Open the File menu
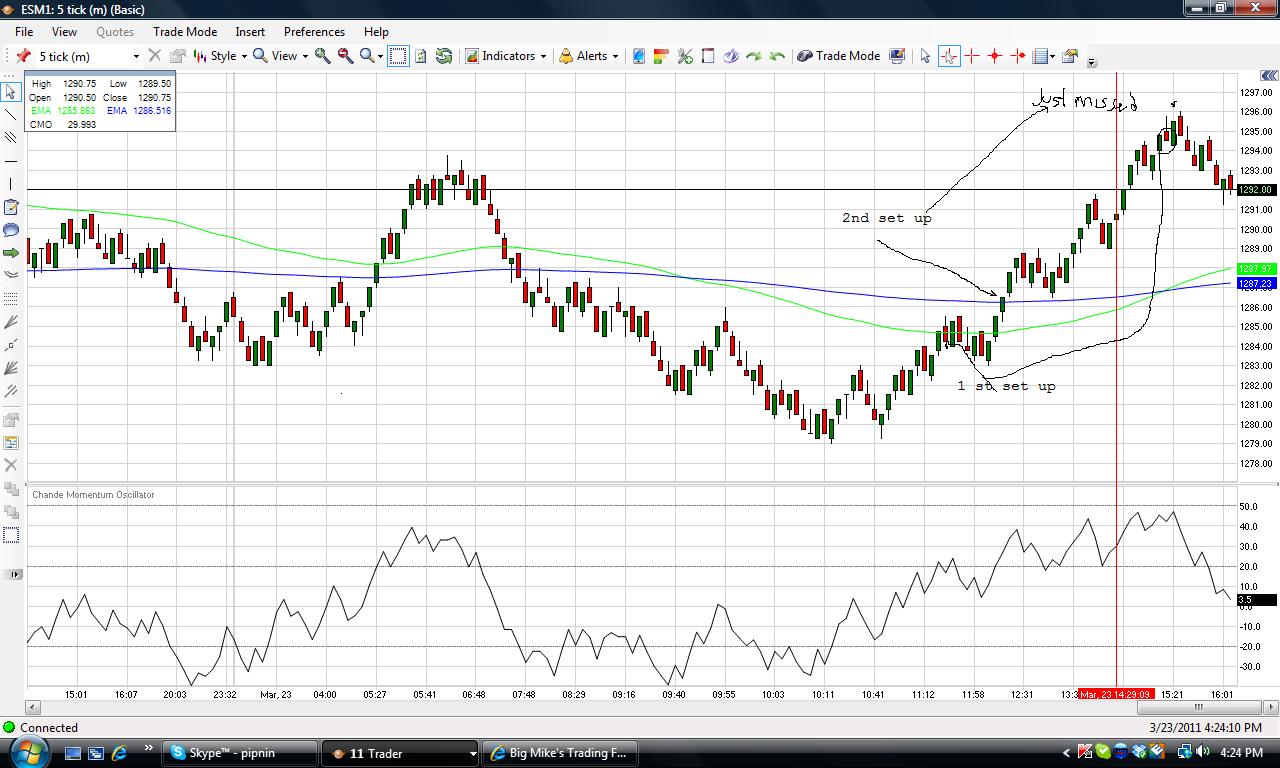 click(24, 32)
